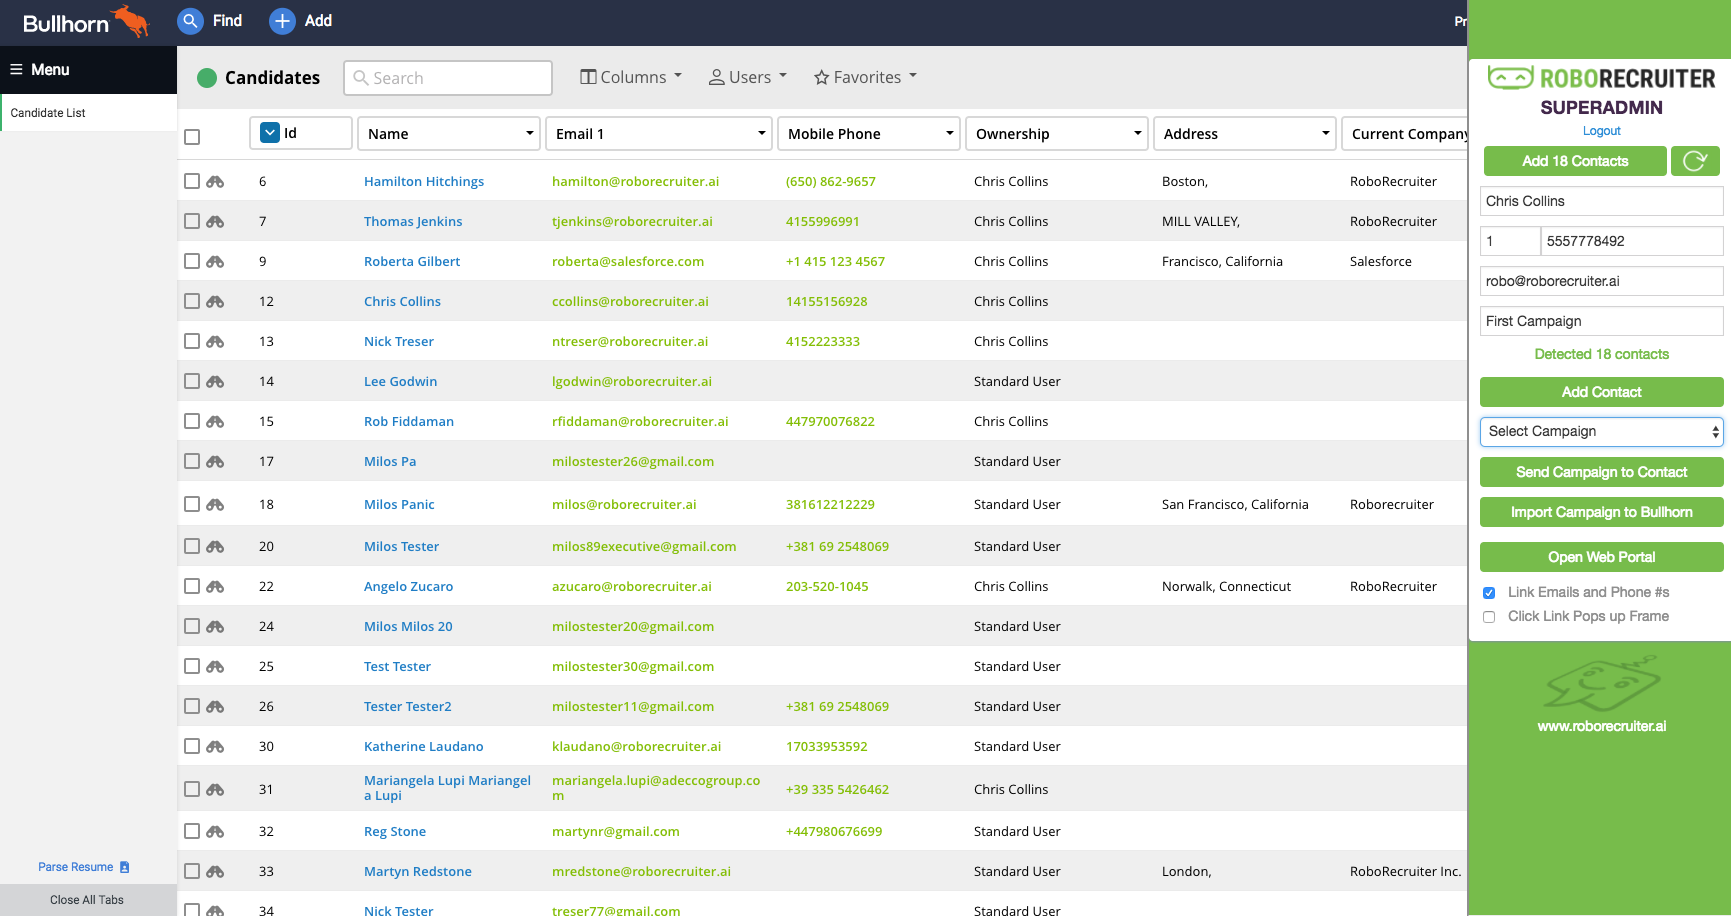Viewport: 1731px width, 916px height.
Task: Click the candidates Search field
Action: [x=448, y=78]
